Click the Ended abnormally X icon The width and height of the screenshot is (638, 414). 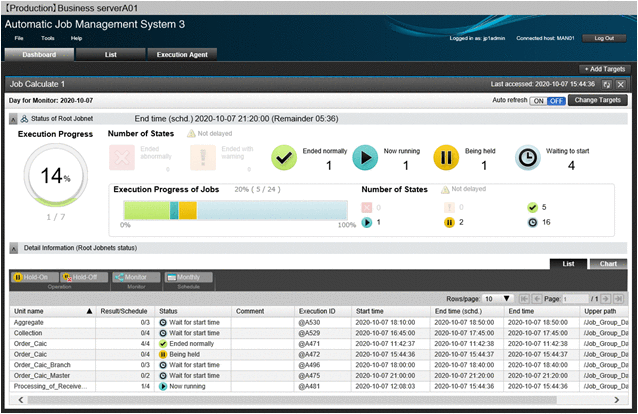click(x=121, y=157)
